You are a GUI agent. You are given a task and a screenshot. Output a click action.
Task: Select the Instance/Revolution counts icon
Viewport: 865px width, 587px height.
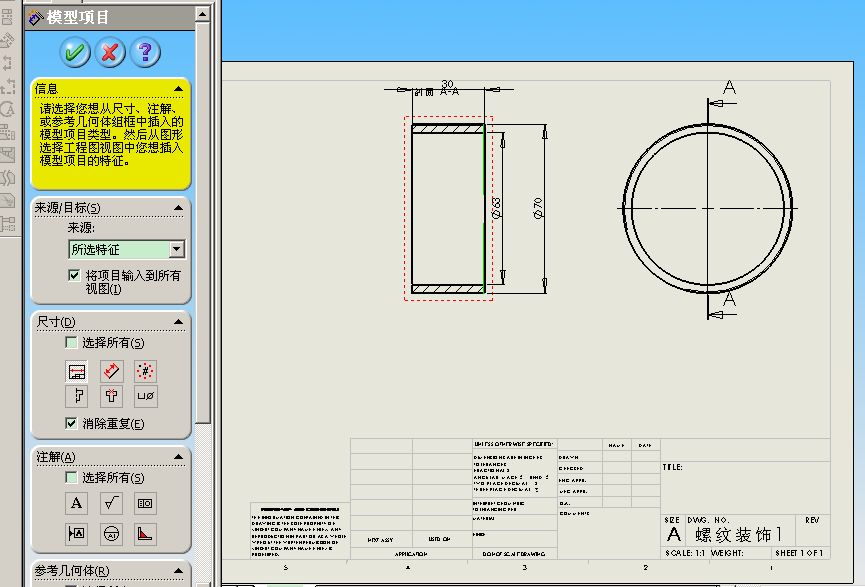tap(146, 371)
